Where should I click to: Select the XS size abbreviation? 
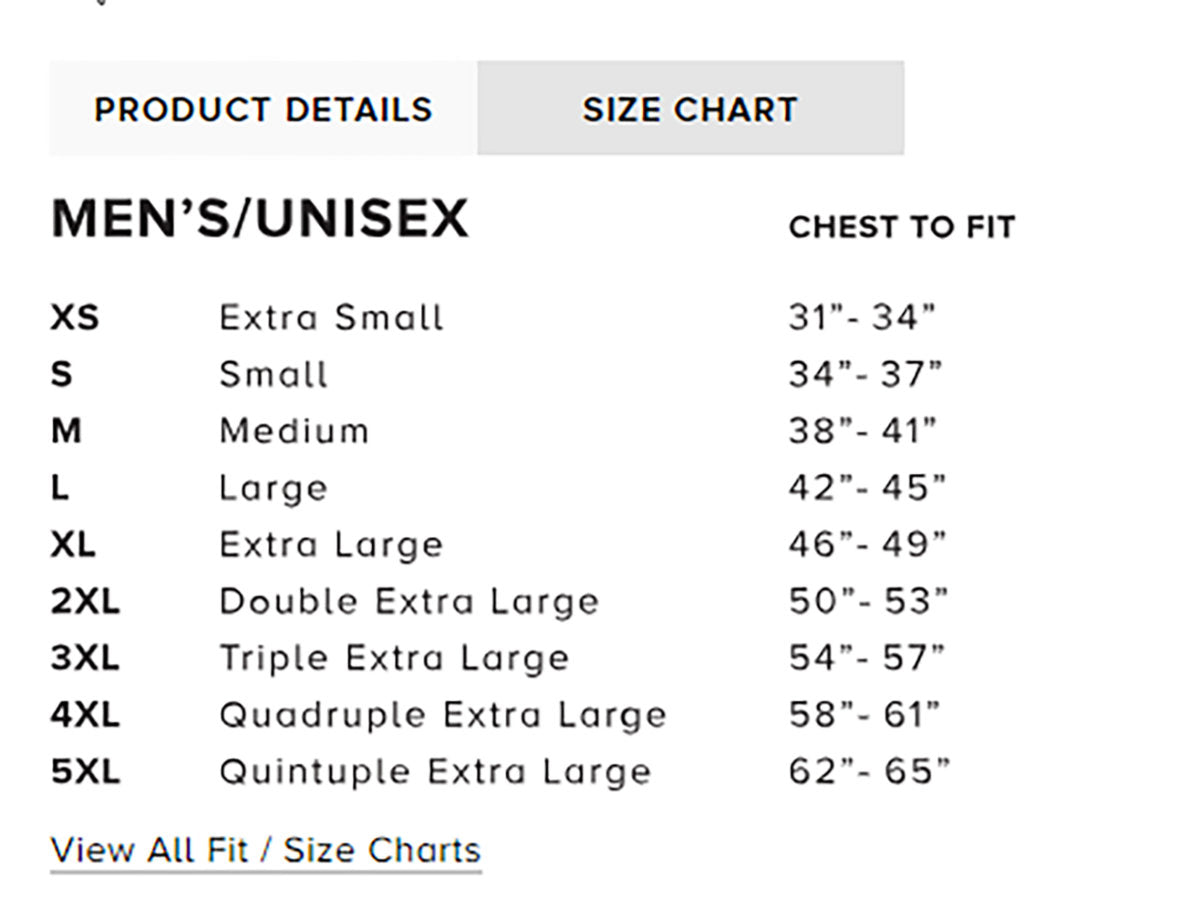(75, 318)
